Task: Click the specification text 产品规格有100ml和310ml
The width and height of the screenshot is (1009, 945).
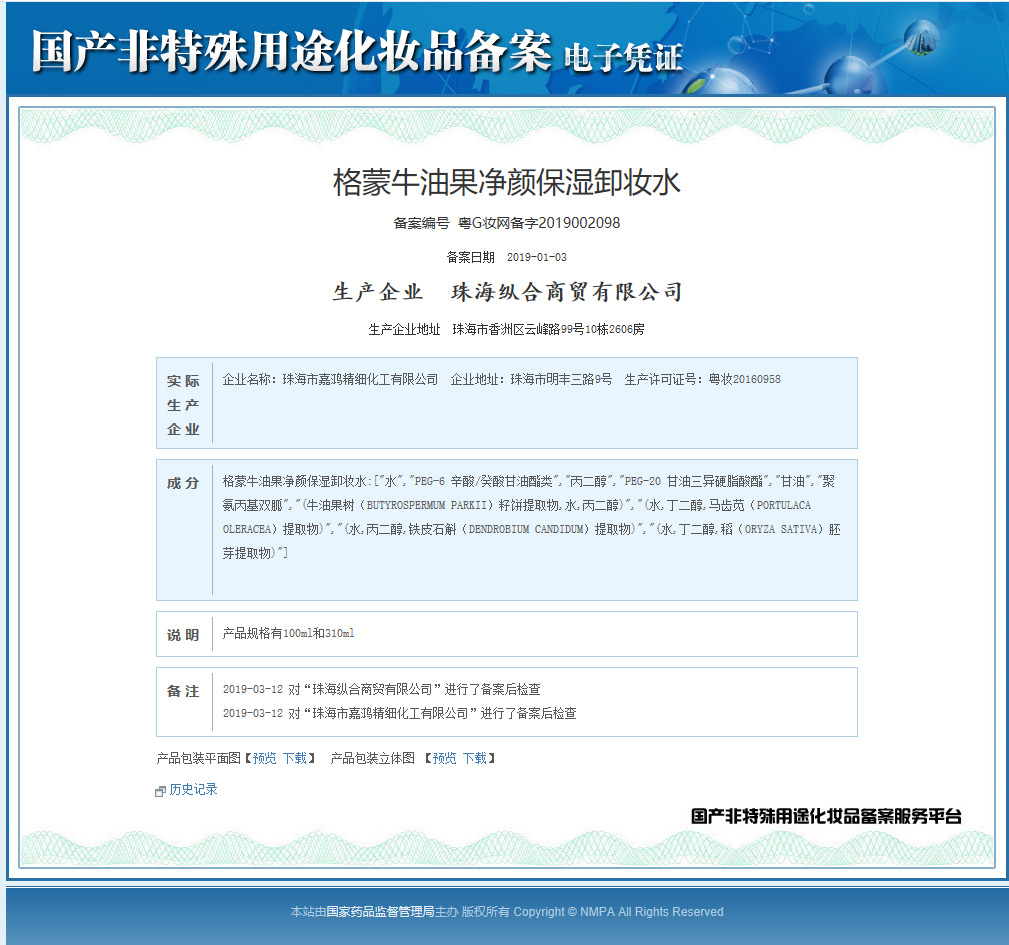Action: point(288,634)
